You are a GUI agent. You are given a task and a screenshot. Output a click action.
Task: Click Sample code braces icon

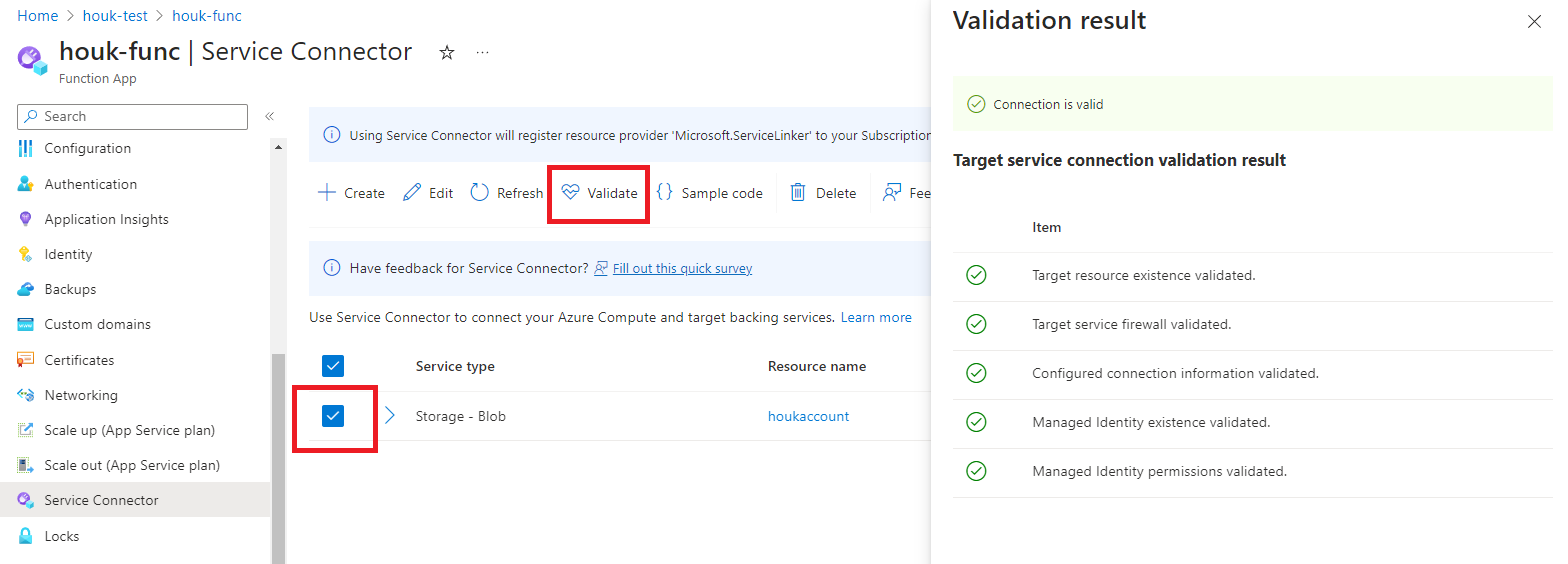(665, 193)
